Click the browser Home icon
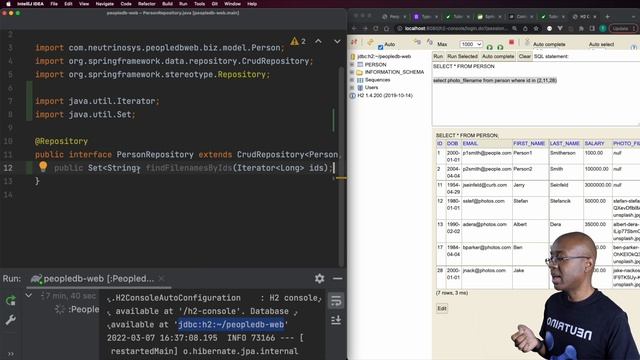The height and width of the screenshot is (360, 640). coord(386,29)
